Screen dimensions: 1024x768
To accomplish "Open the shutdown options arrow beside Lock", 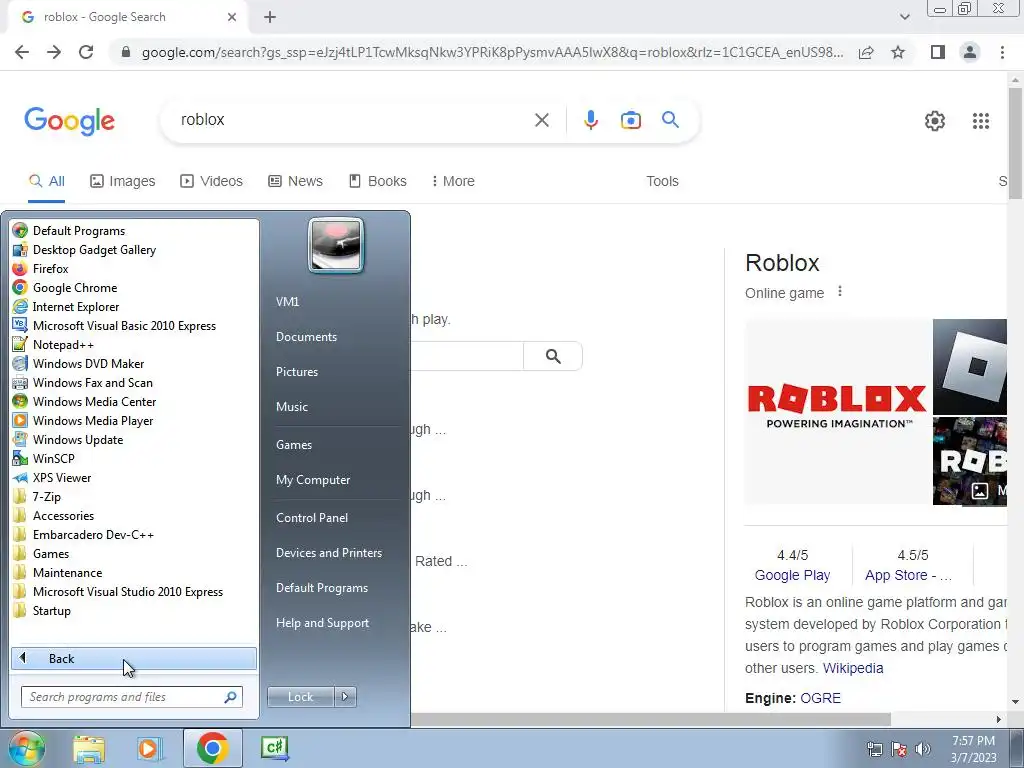I will 345,697.
